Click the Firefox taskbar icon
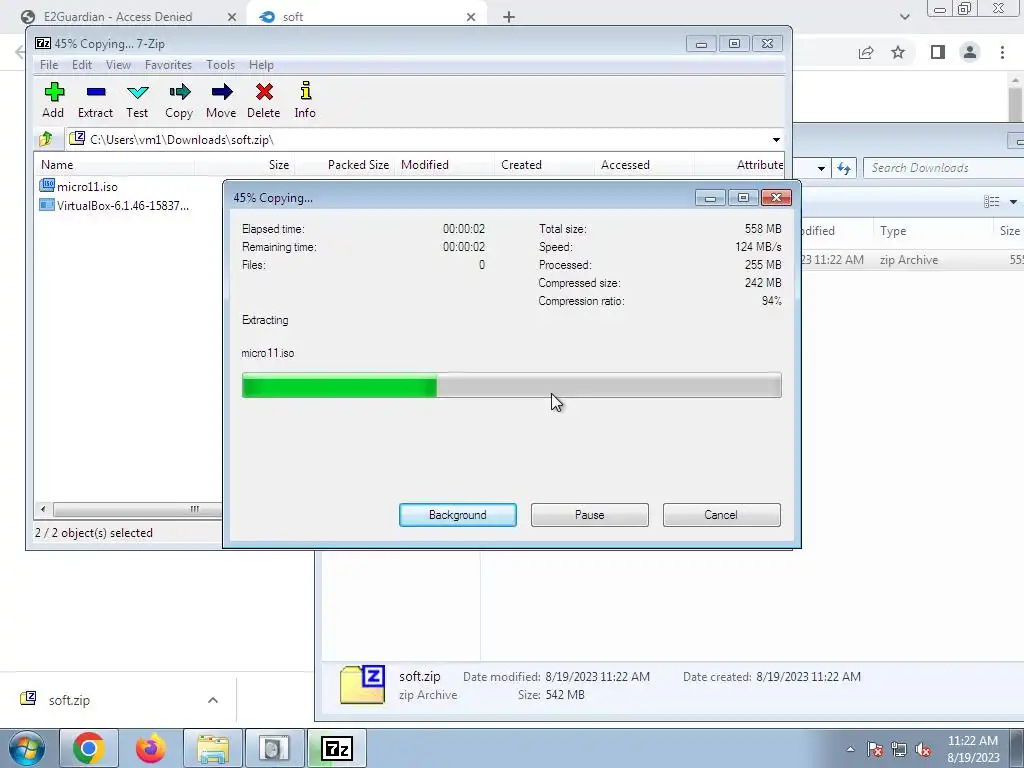Image resolution: width=1024 pixels, height=768 pixels. point(150,748)
